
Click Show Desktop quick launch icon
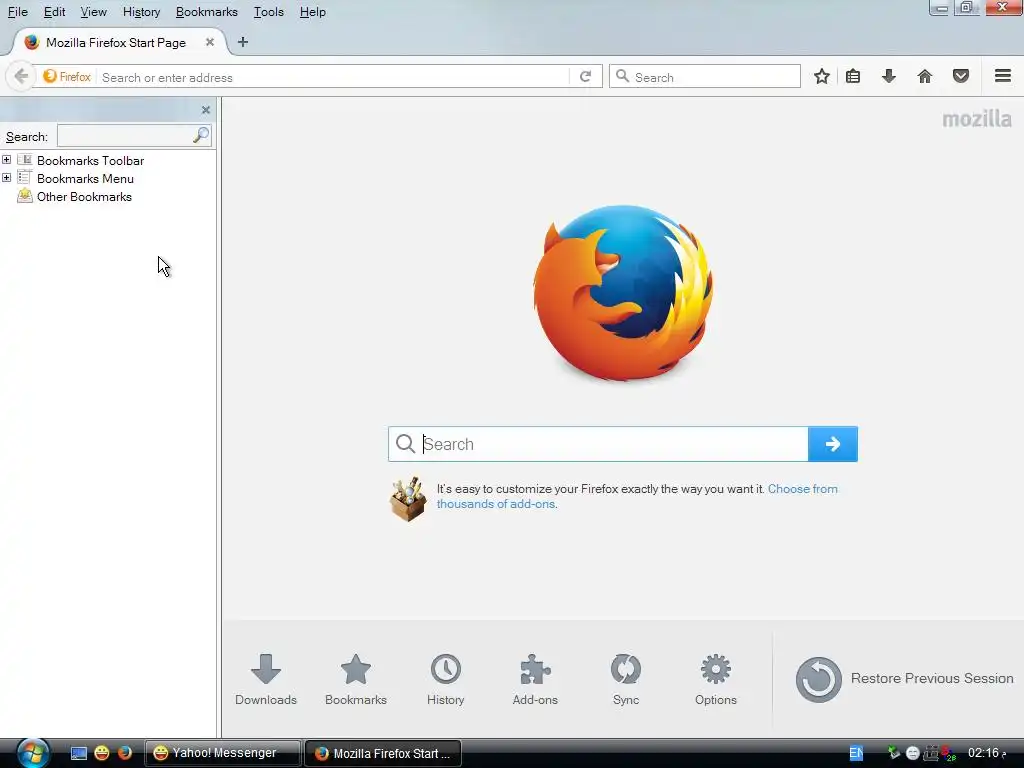78,754
